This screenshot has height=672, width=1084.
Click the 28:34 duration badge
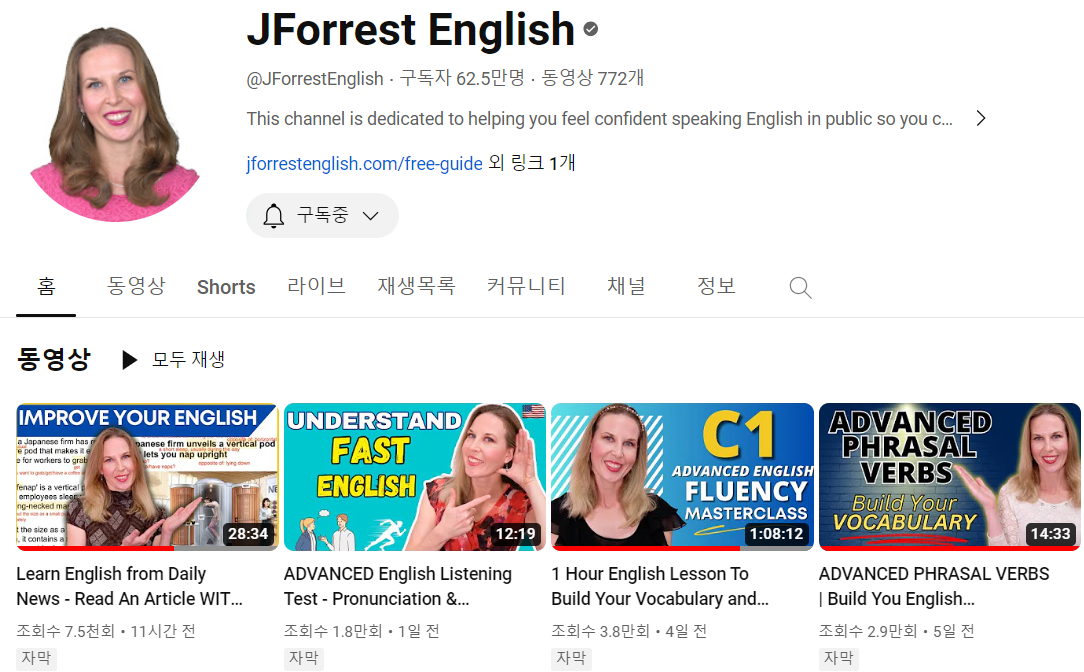point(248,534)
